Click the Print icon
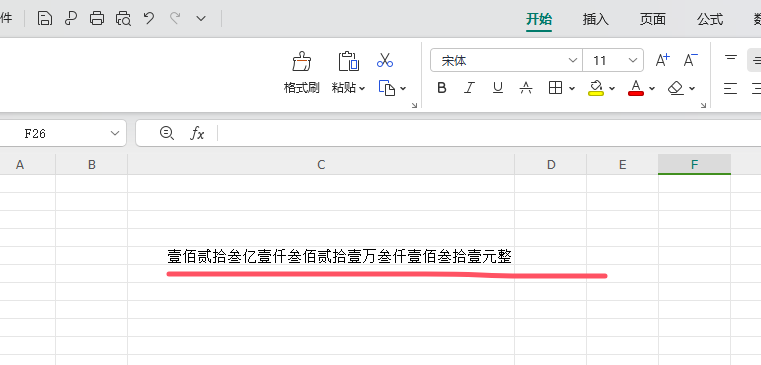This screenshot has height=365, width=761. tap(97, 19)
